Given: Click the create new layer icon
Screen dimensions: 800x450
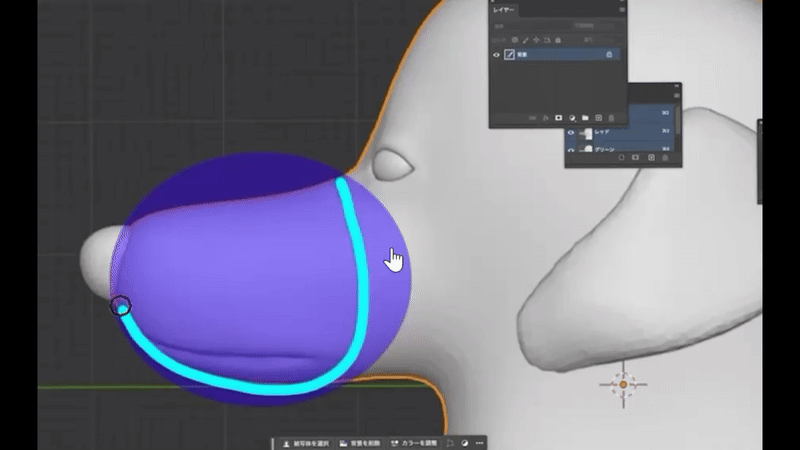Looking at the screenshot, I should [598, 117].
